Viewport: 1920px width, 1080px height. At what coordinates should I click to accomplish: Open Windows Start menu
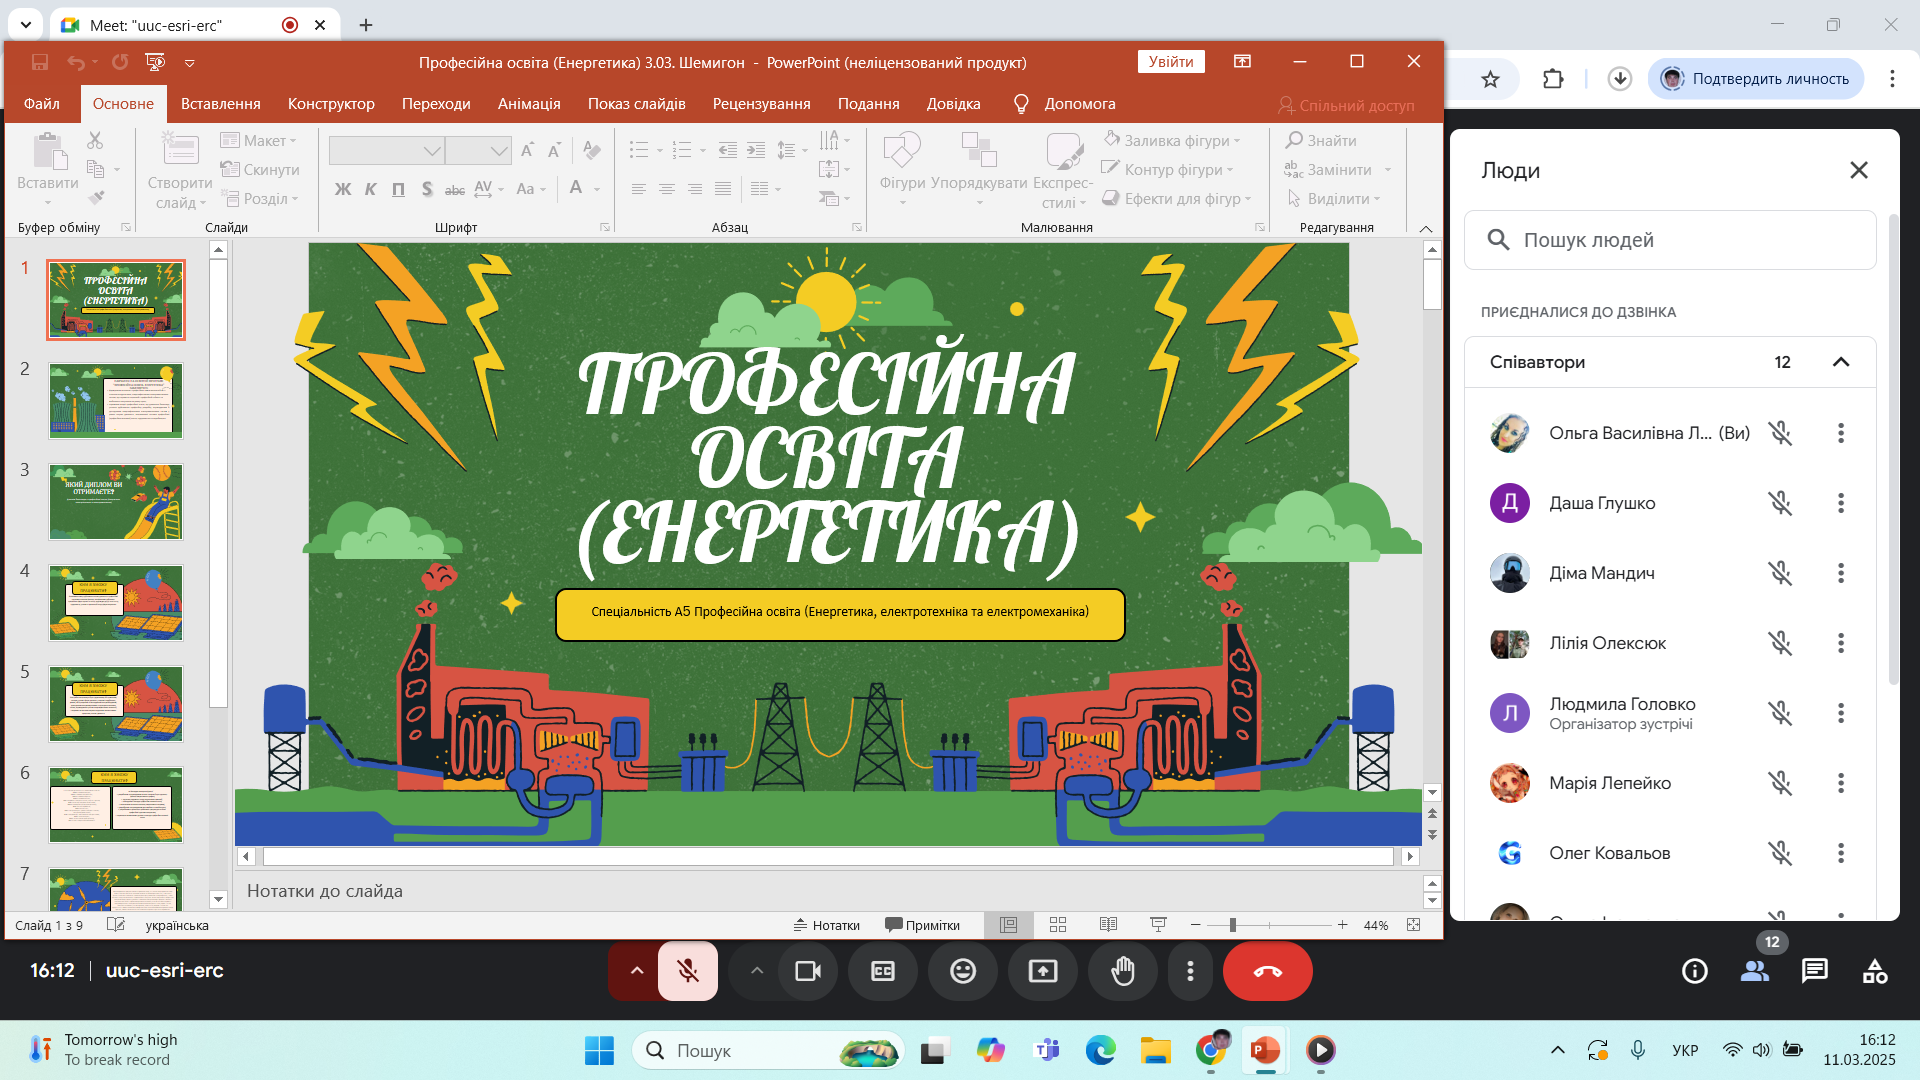[599, 1050]
